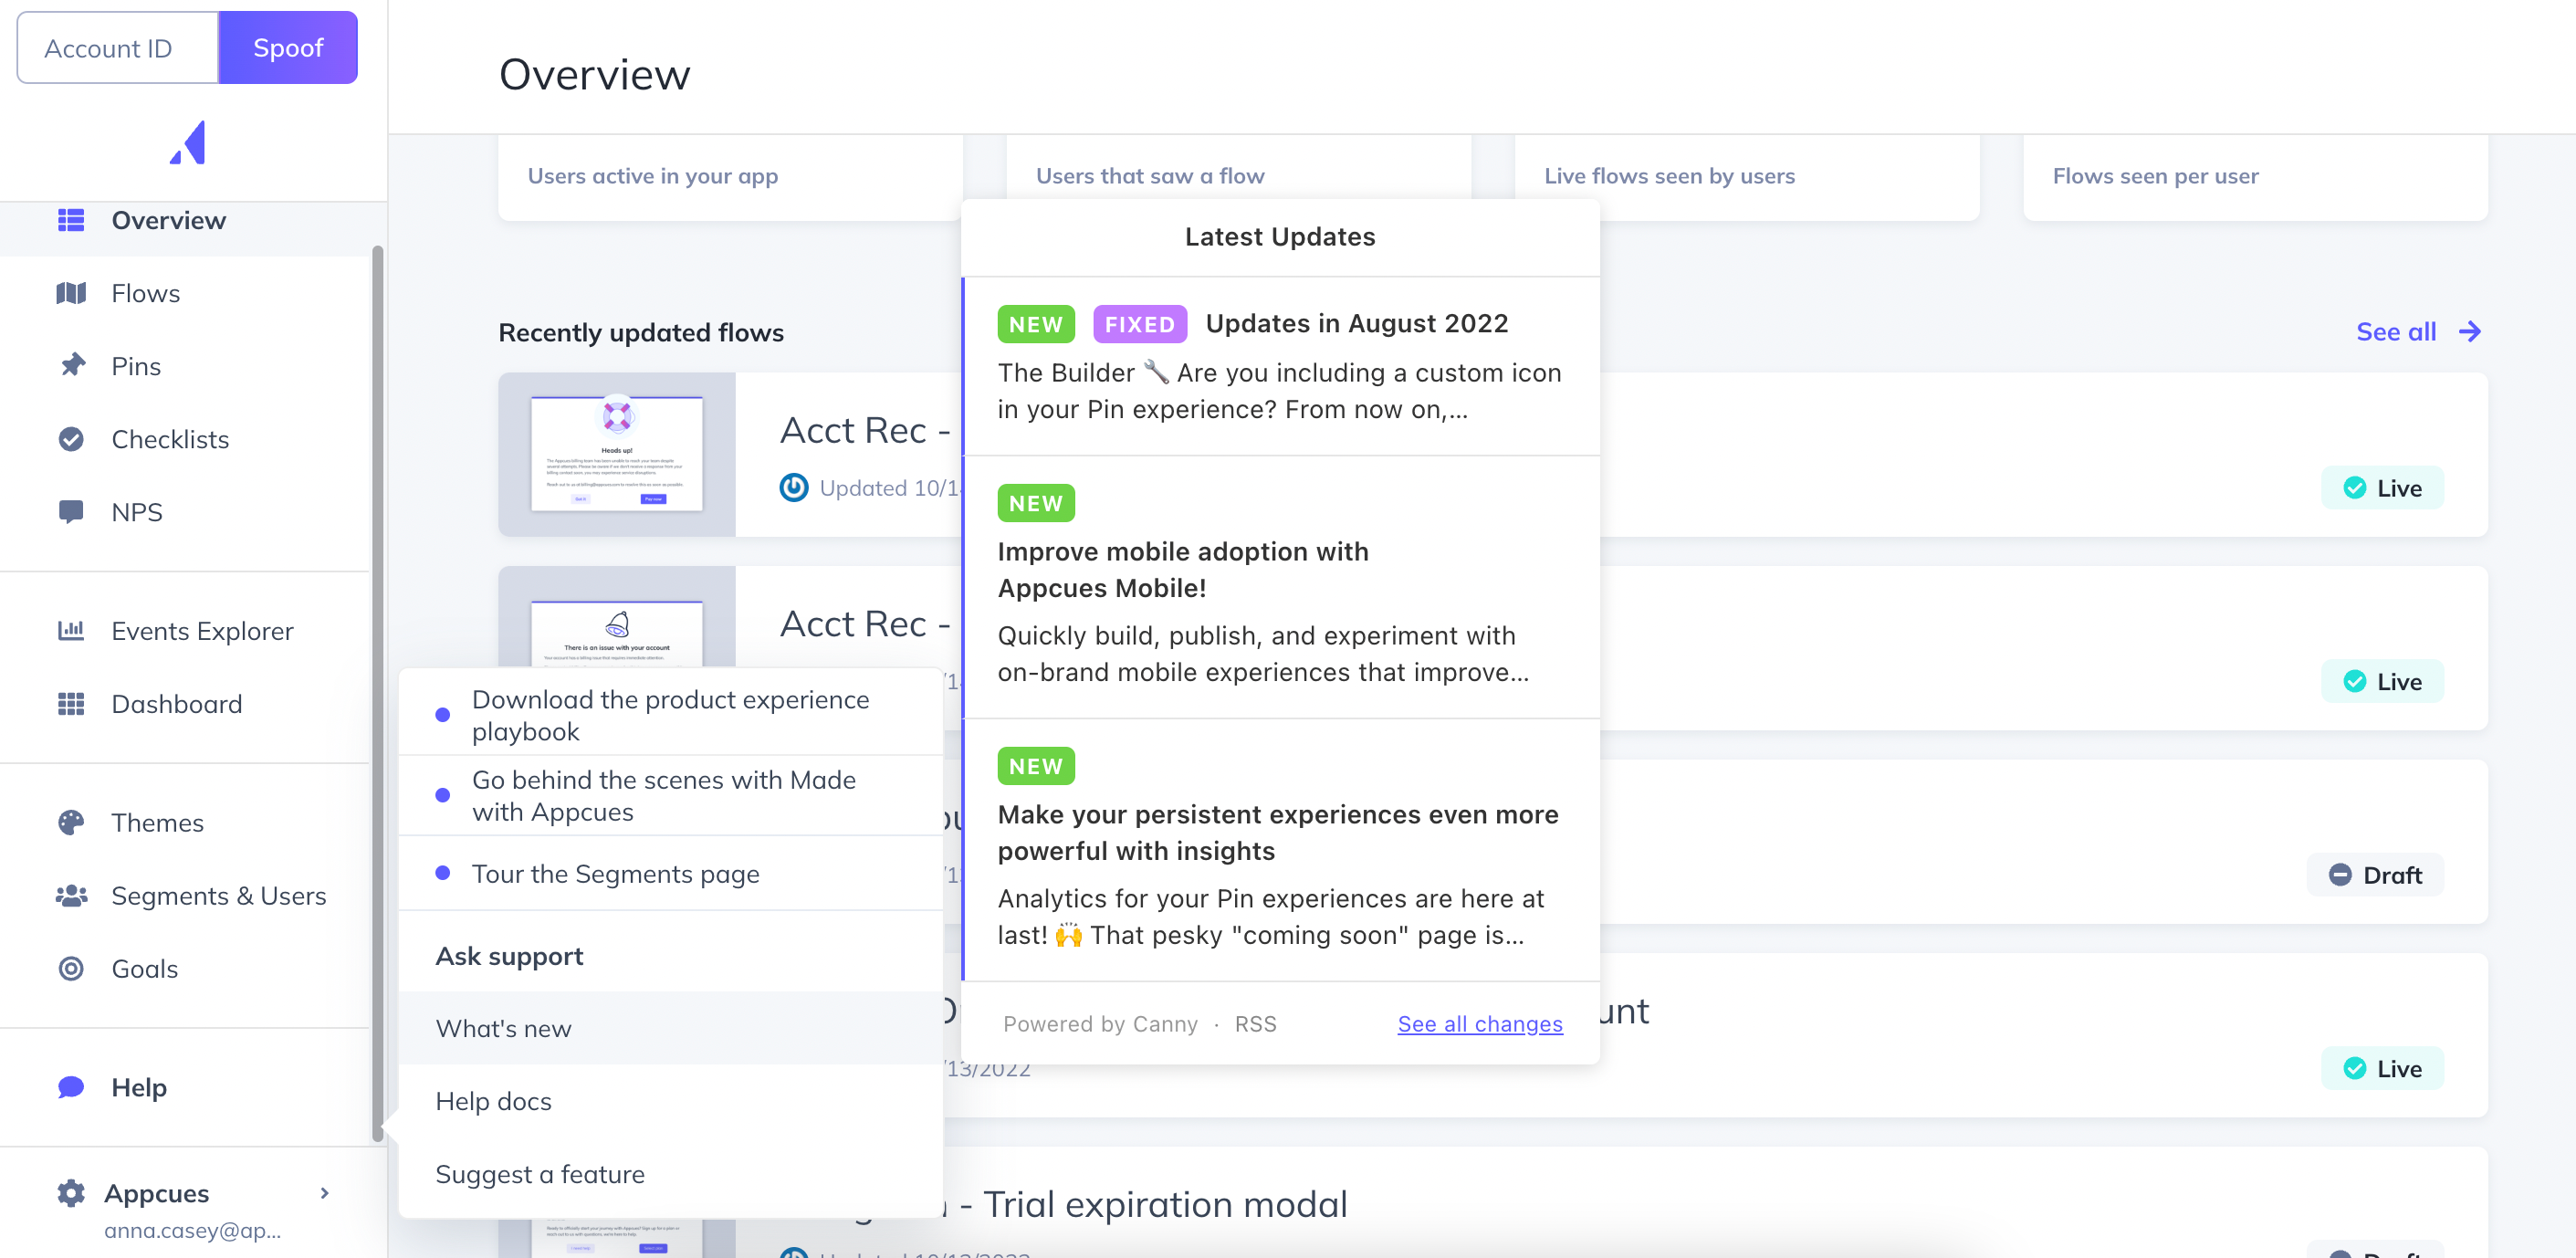This screenshot has width=2576, height=1258.
Task: Click the Help chat bubble icon
Action: [71, 1087]
